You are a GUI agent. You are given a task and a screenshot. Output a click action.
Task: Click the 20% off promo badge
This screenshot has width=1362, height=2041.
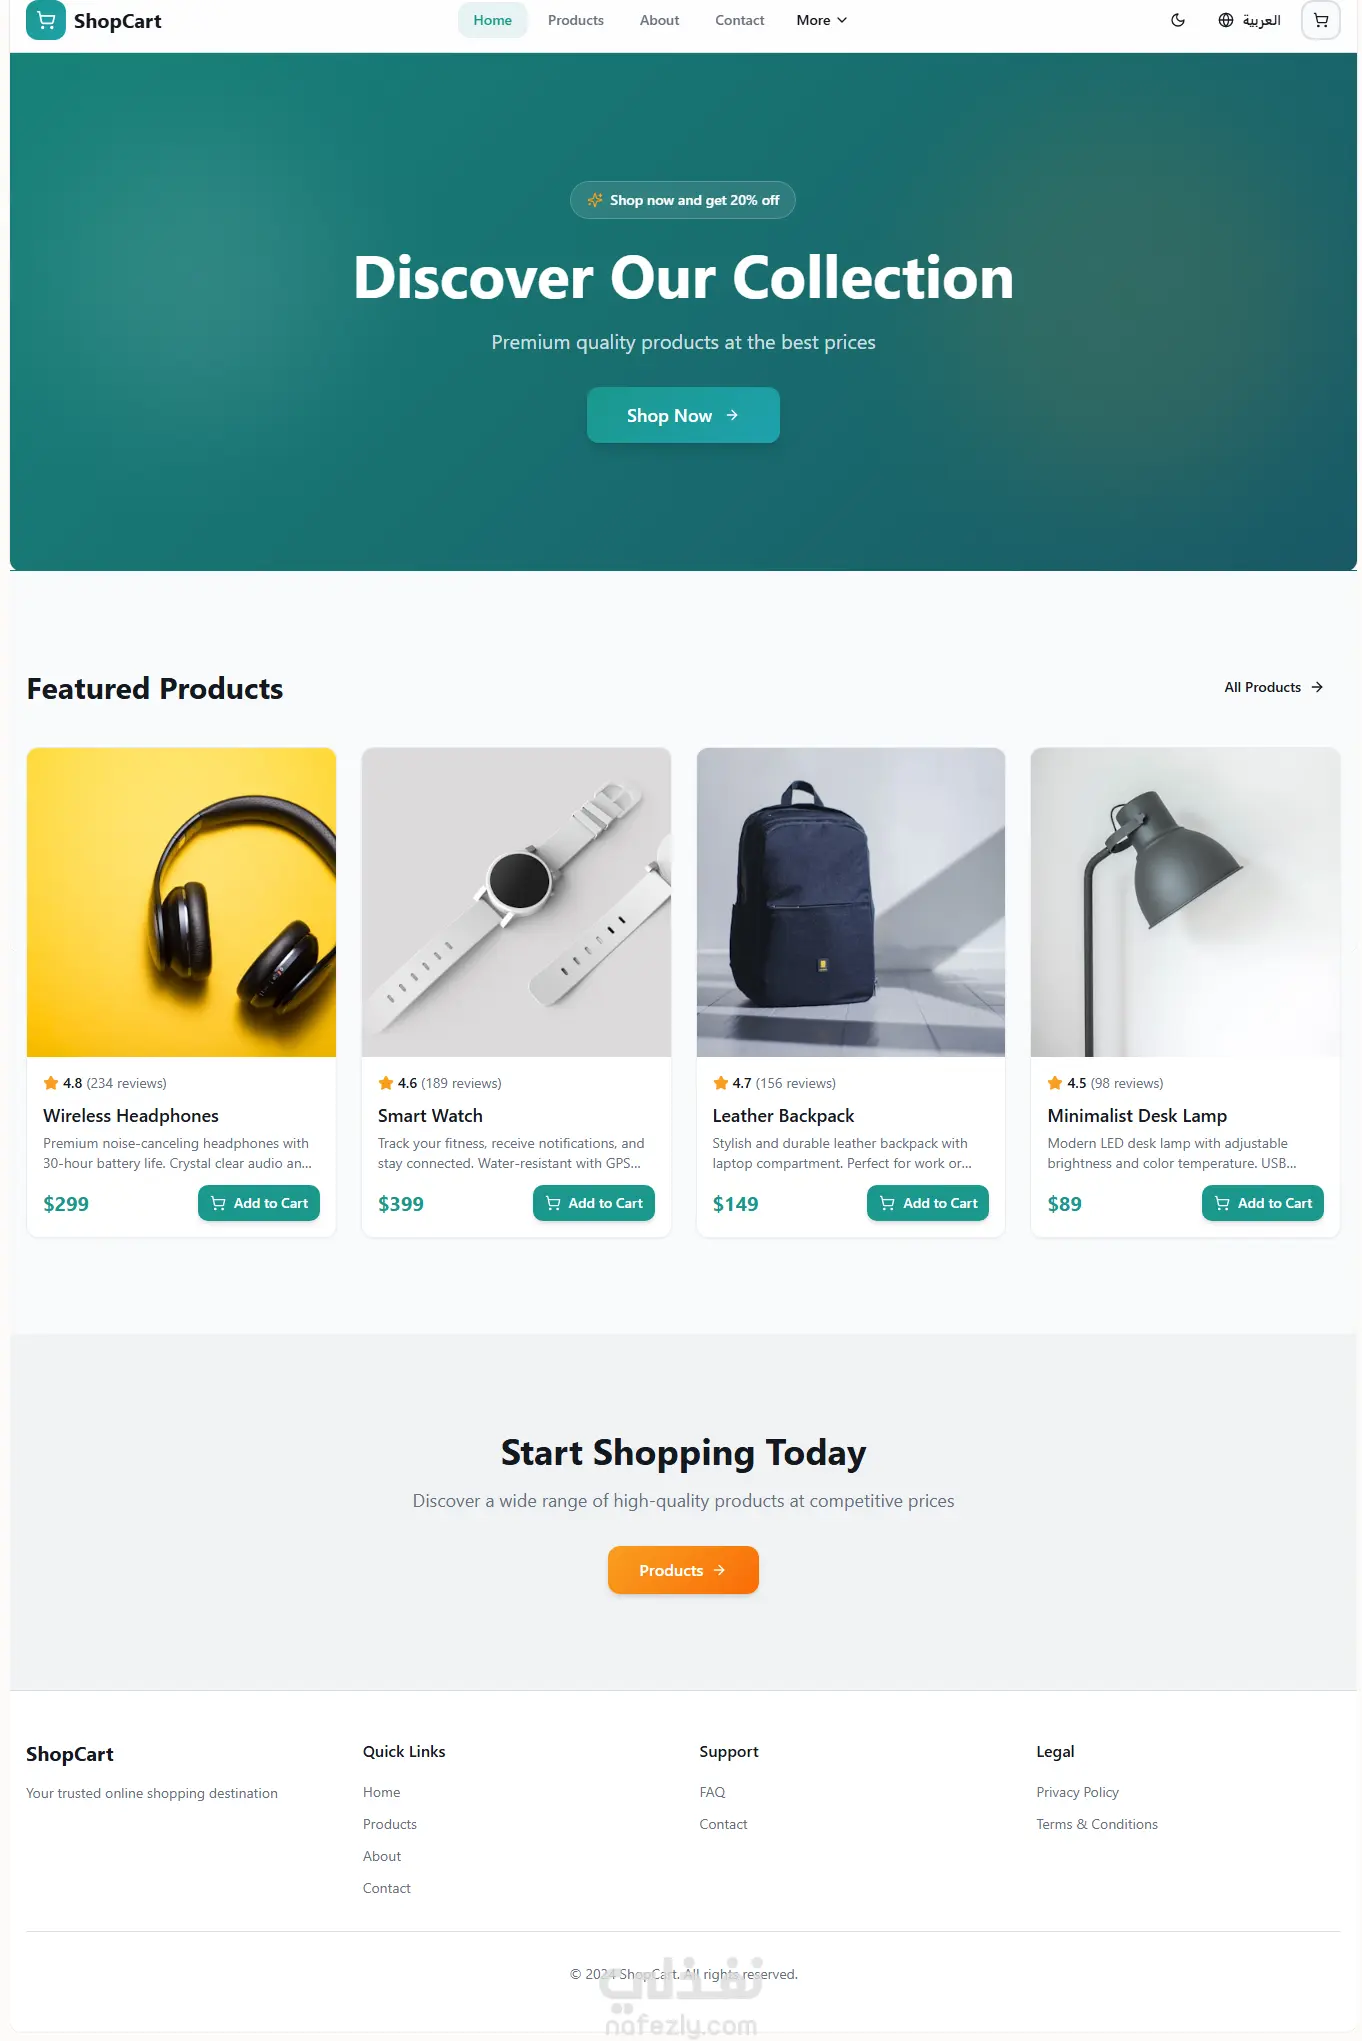click(683, 200)
